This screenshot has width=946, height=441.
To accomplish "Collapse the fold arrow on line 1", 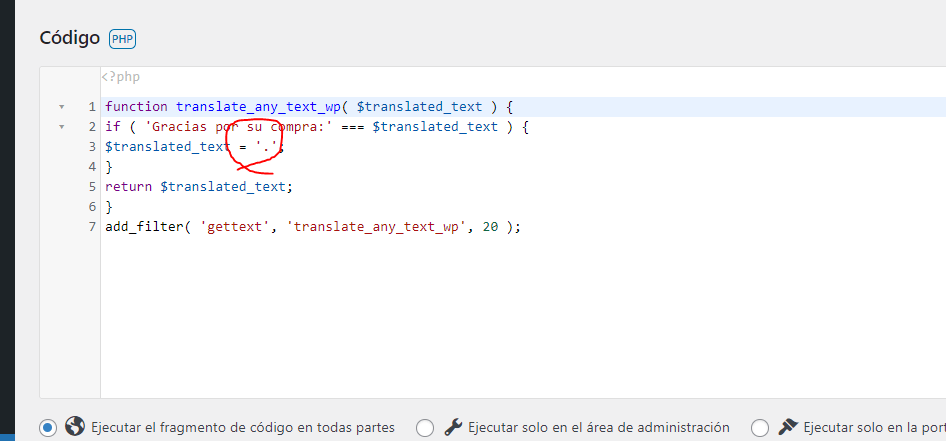I will [x=61, y=107].
